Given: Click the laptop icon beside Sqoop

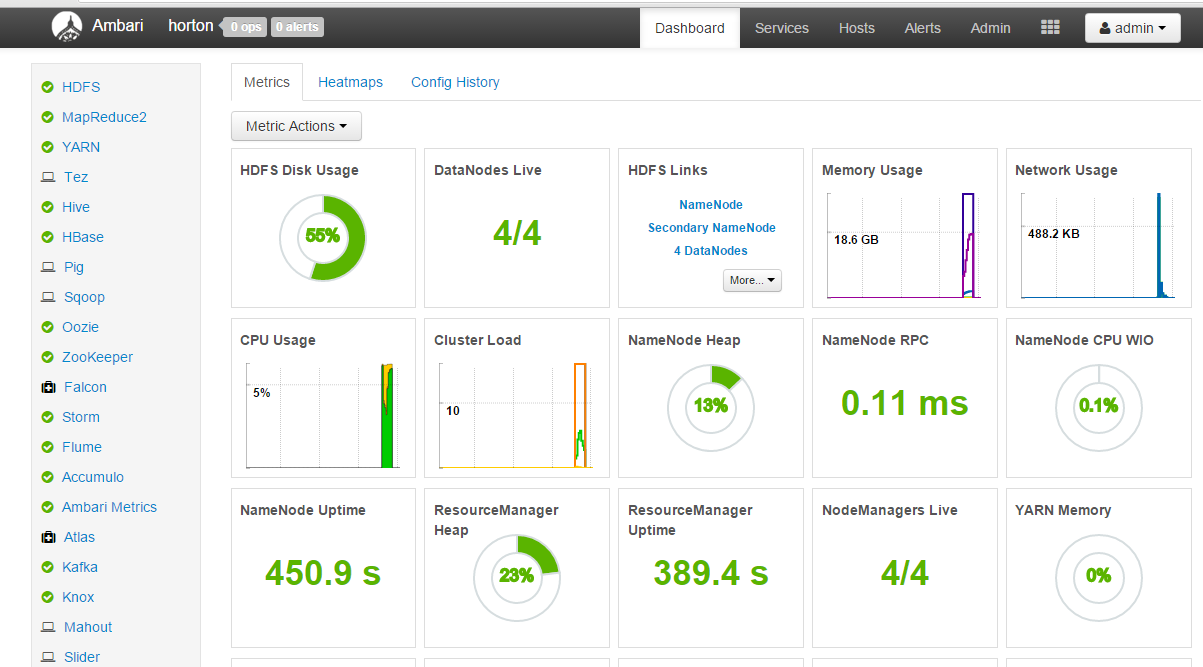Looking at the screenshot, I should point(47,298).
